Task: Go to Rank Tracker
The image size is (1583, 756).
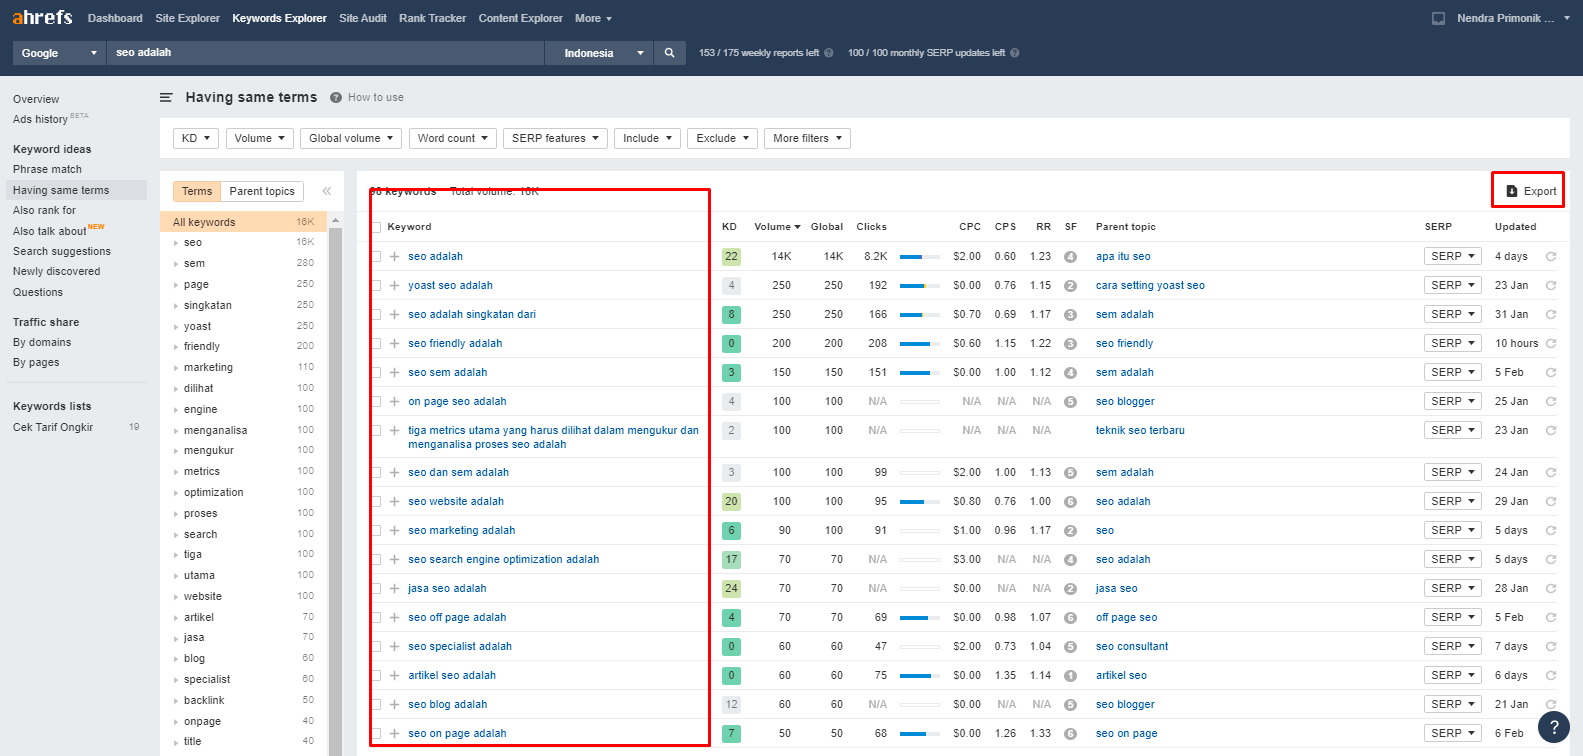Action: coord(432,18)
